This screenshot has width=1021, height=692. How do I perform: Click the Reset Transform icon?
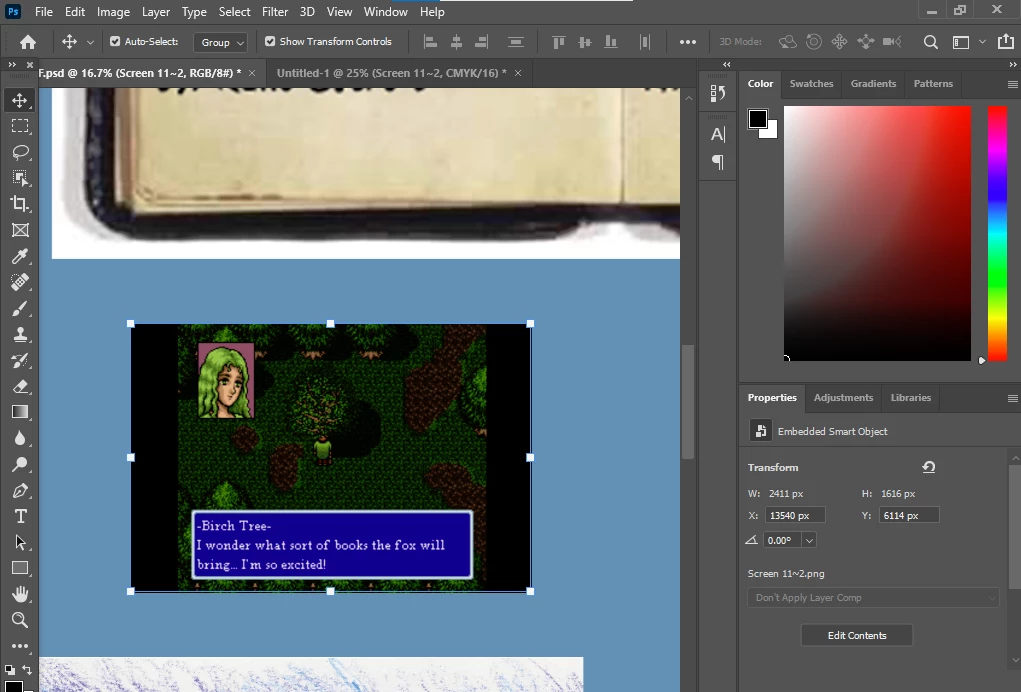pyautogui.click(x=929, y=467)
